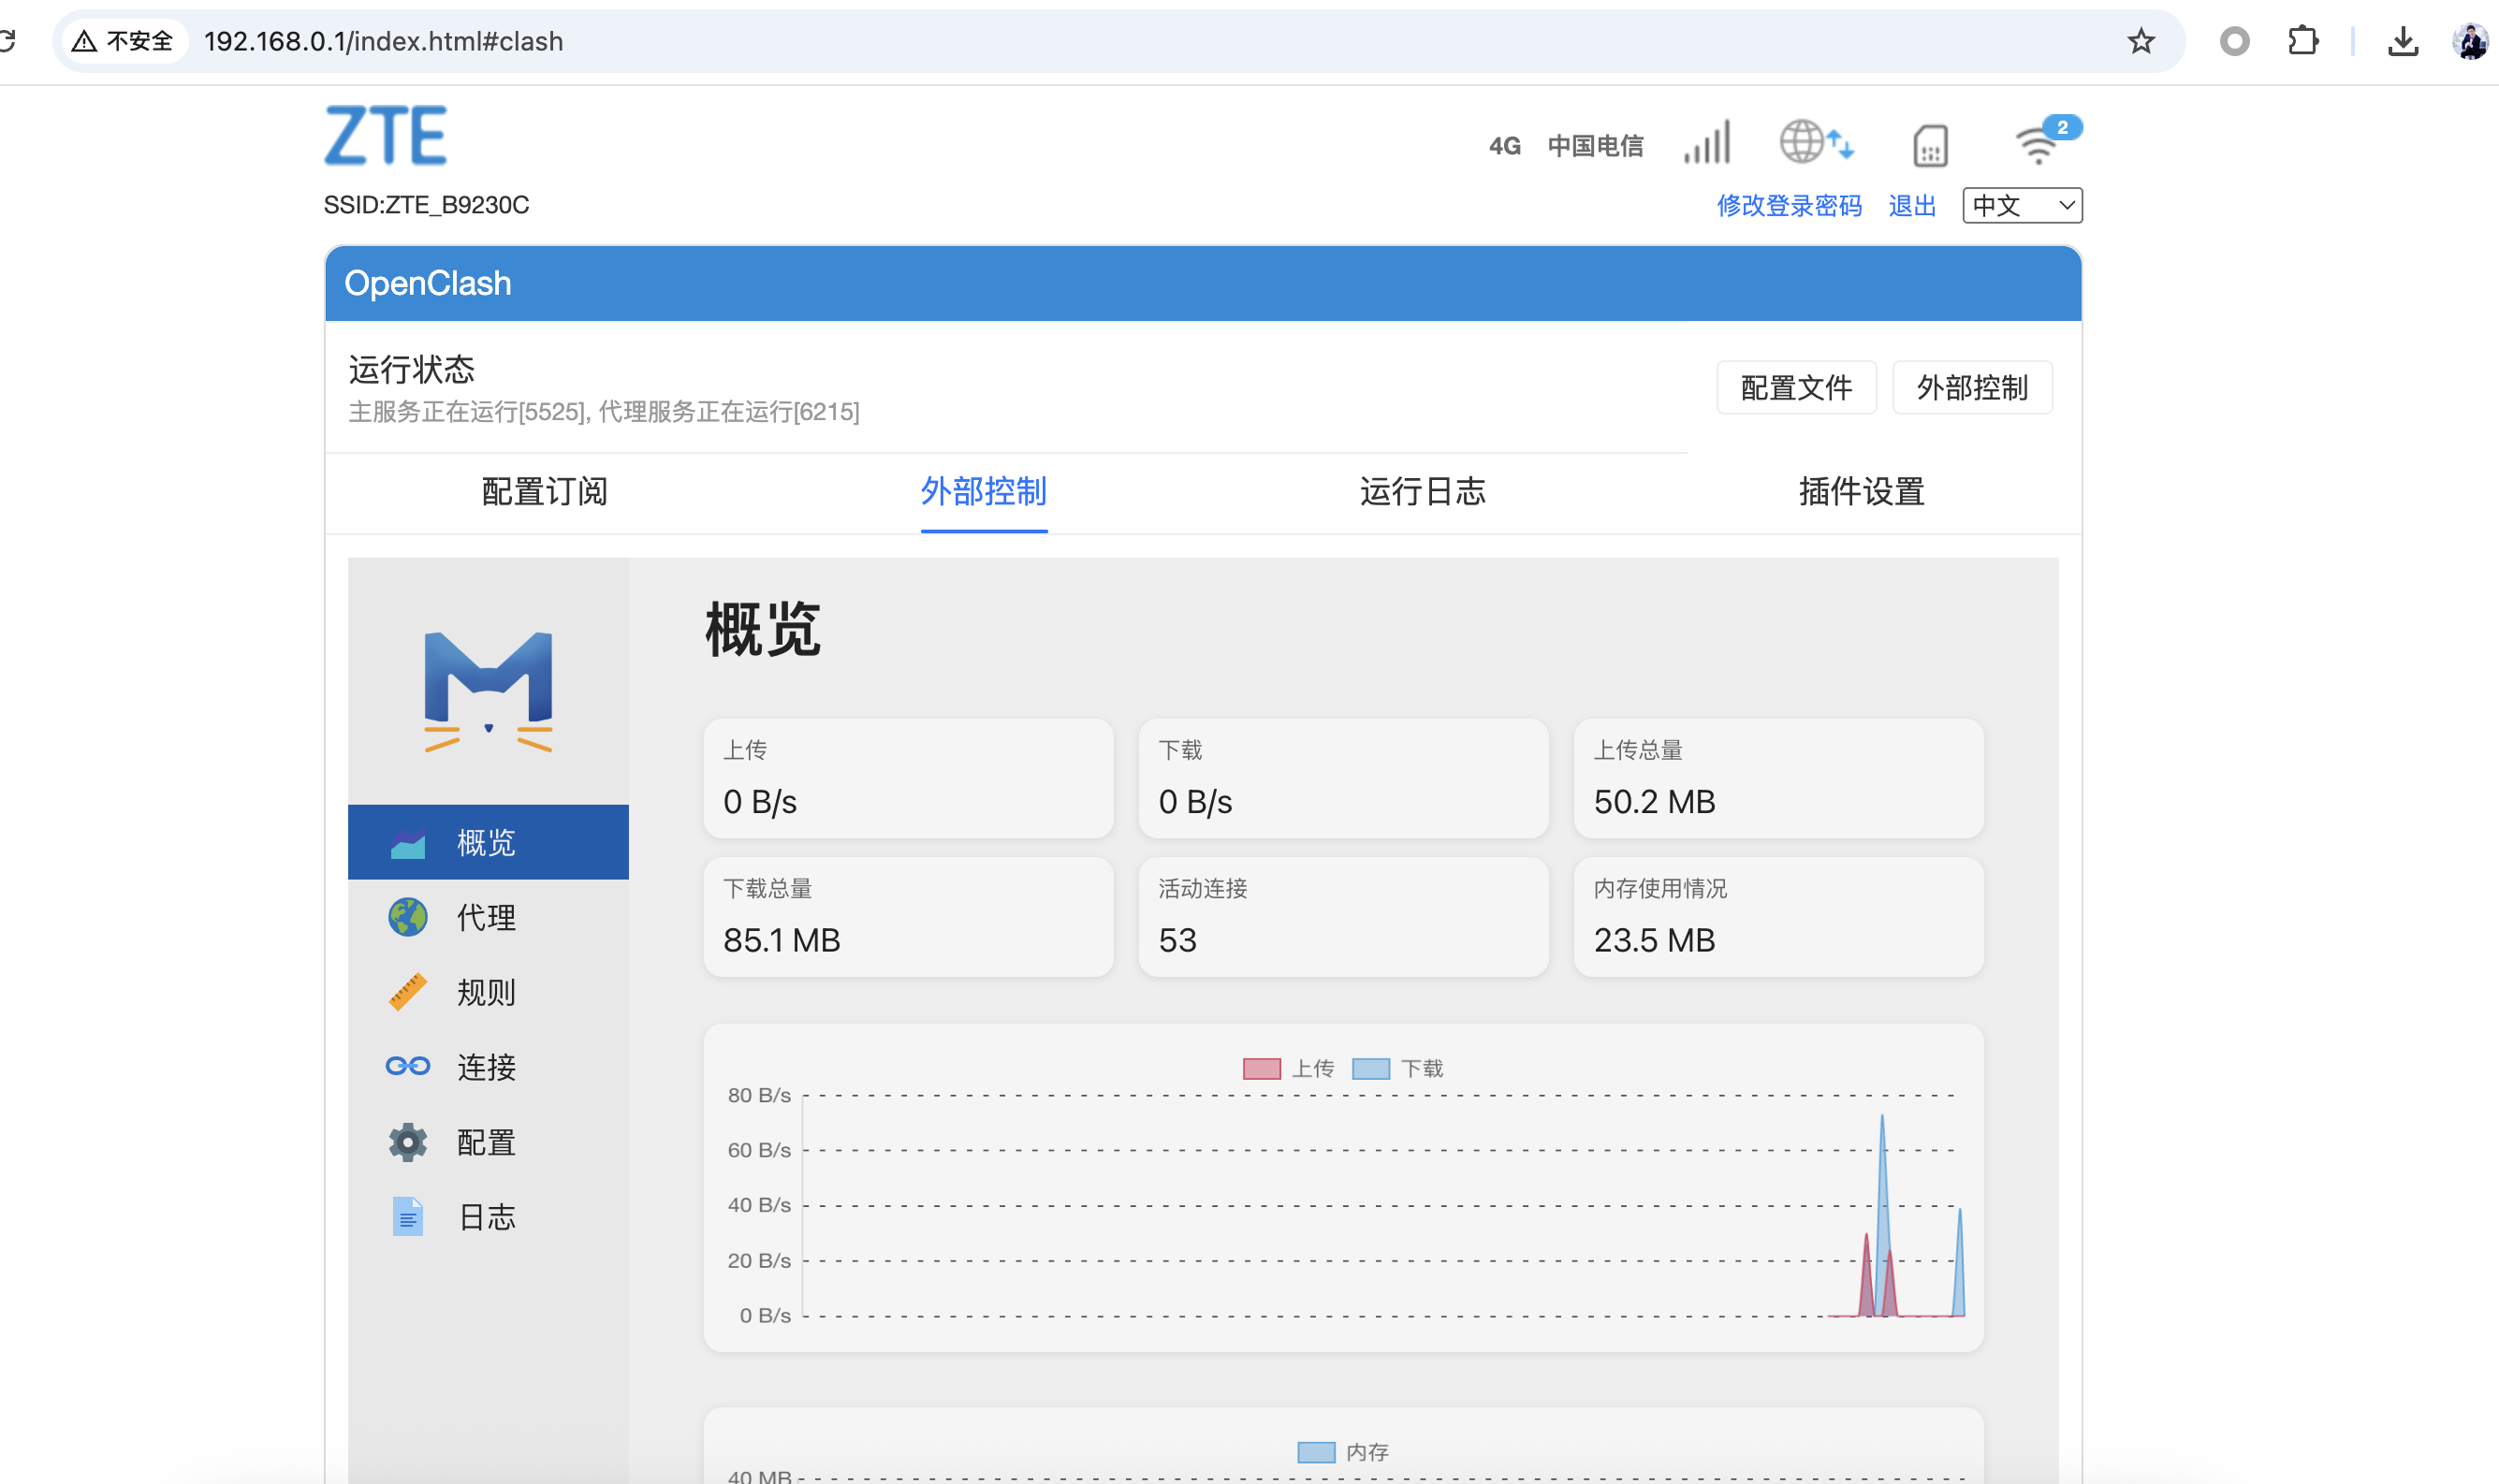The width and height of the screenshot is (2499, 1484).
Task: Toggle 下载 series in traffic chart legend
Action: [1397, 1069]
